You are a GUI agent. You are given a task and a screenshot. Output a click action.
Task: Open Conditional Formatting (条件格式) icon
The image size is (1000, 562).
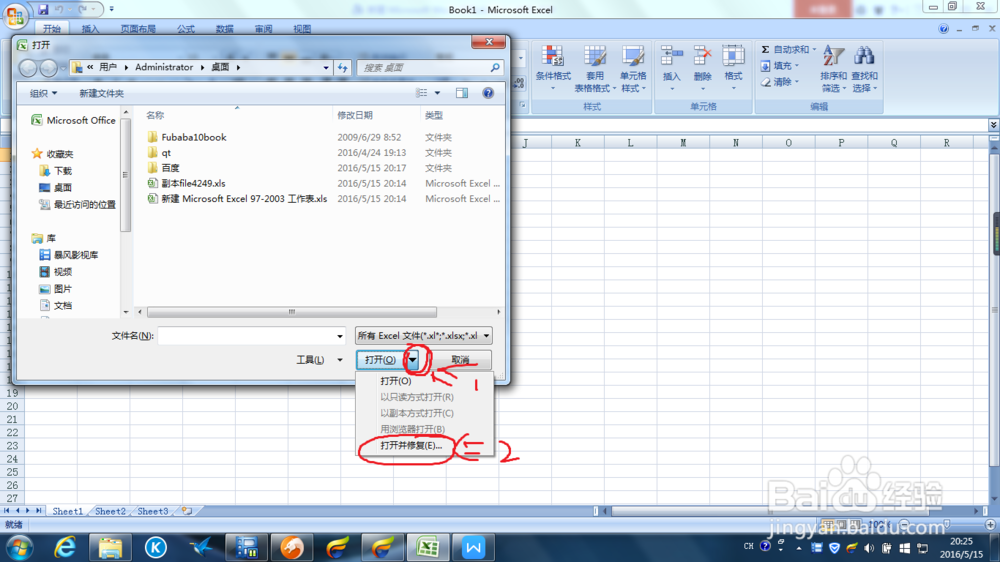(x=552, y=56)
